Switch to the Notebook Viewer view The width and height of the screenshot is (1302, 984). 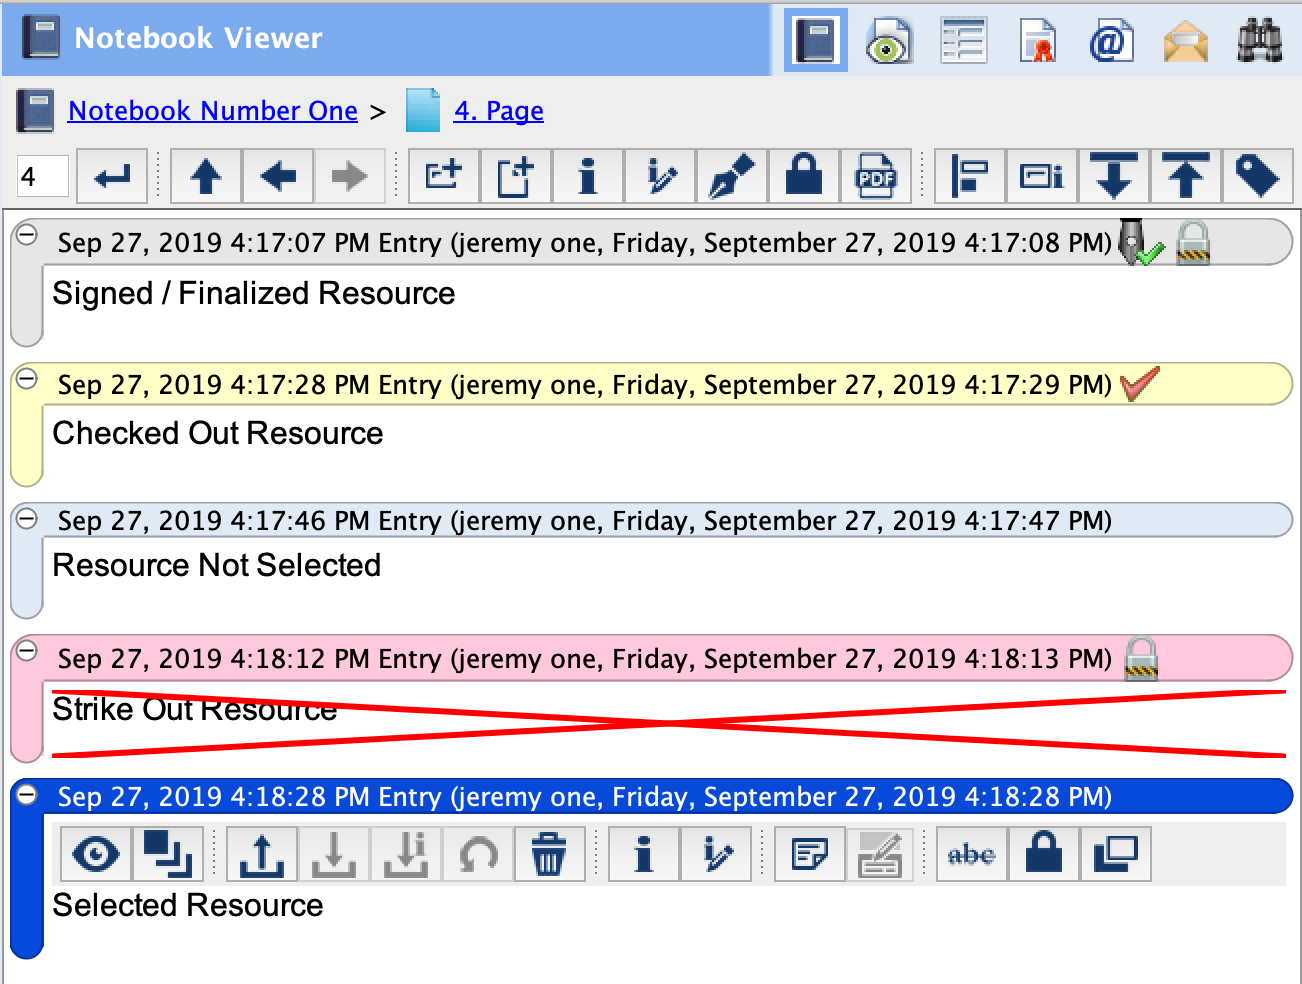815,40
